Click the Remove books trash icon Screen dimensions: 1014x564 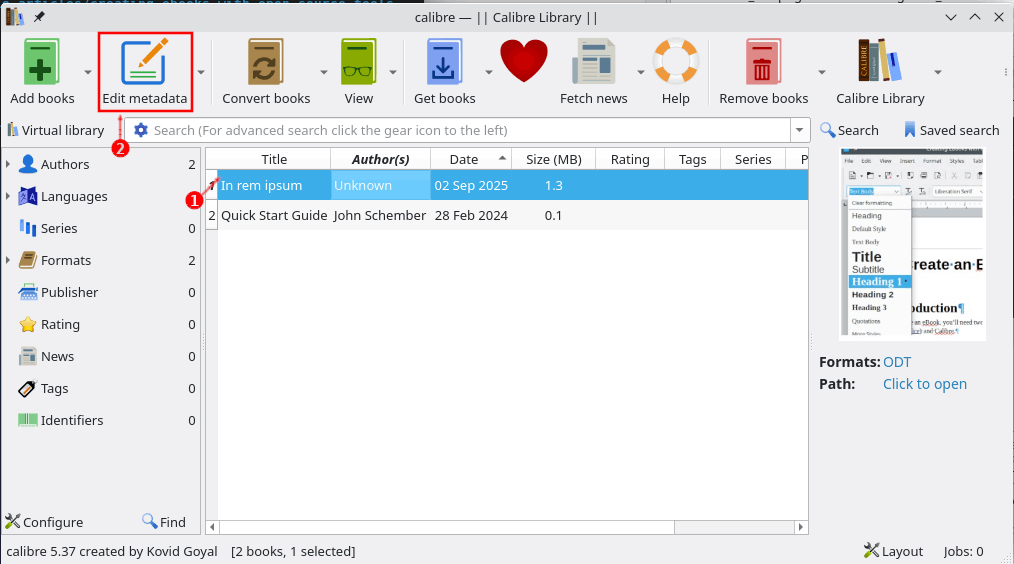tap(763, 63)
